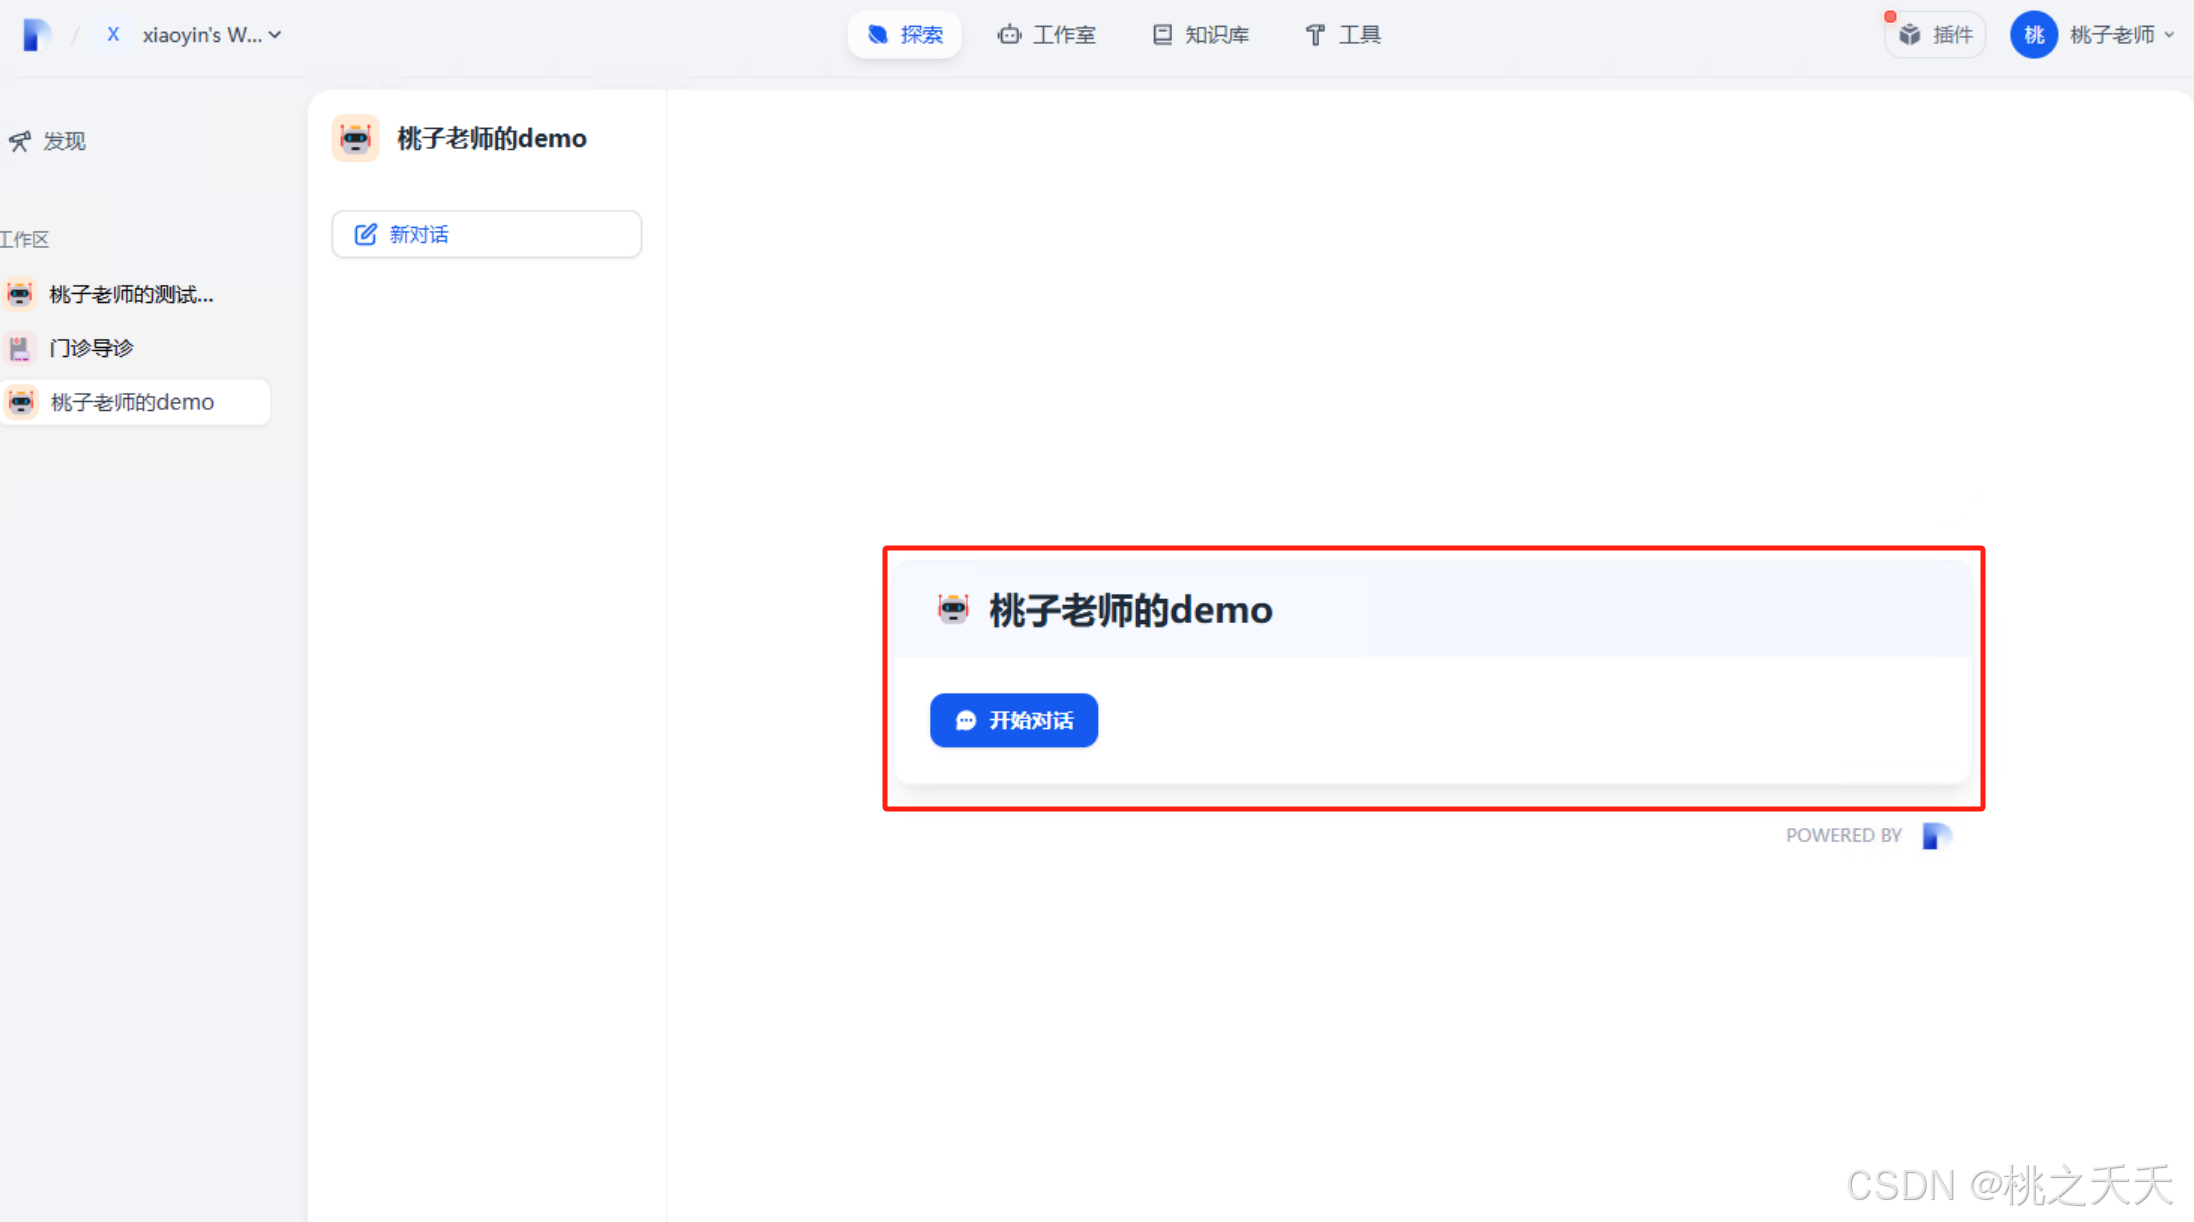Switch to the 探索 tab

pyautogui.click(x=904, y=35)
